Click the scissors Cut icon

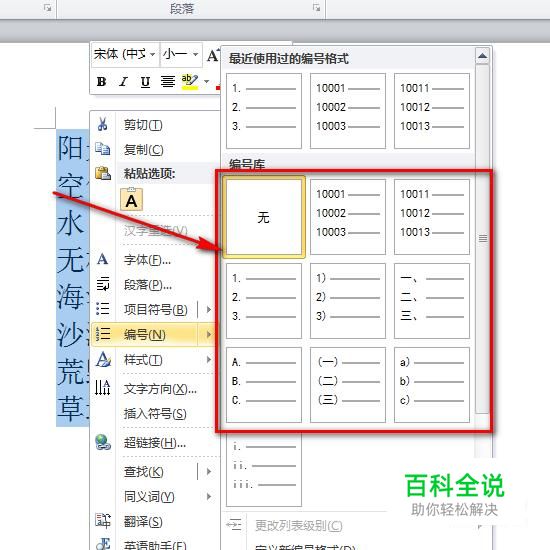[x=102, y=125]
